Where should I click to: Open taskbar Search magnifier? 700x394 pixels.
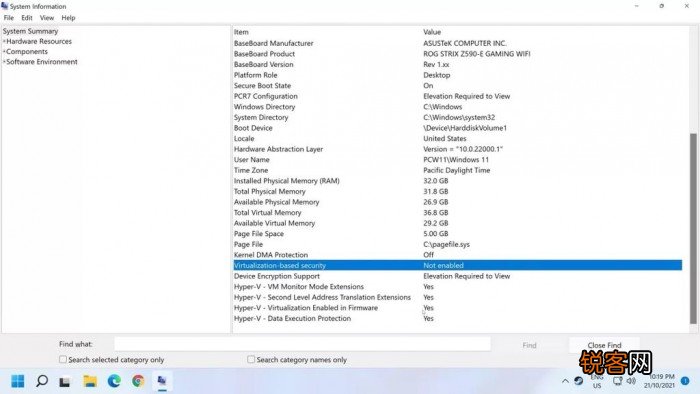click(42, 381)
